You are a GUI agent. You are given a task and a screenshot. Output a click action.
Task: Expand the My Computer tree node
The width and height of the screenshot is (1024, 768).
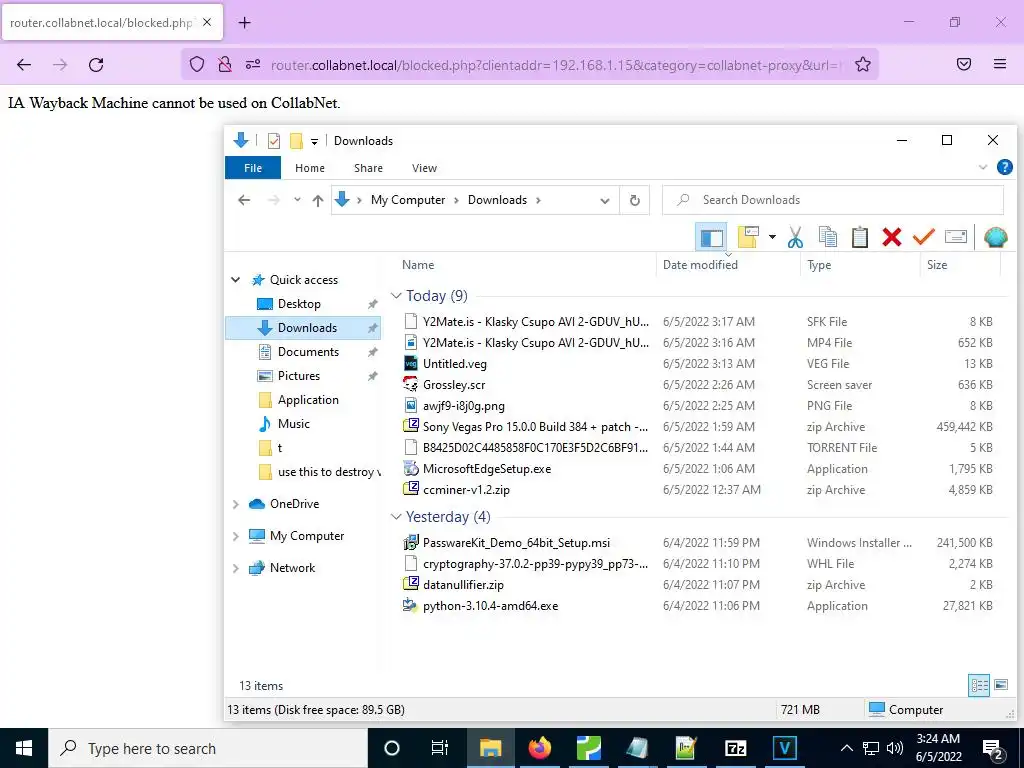[236, 536]
